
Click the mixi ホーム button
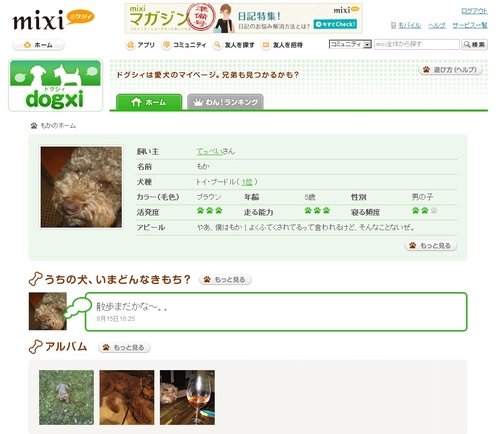[x=38, y=45]
